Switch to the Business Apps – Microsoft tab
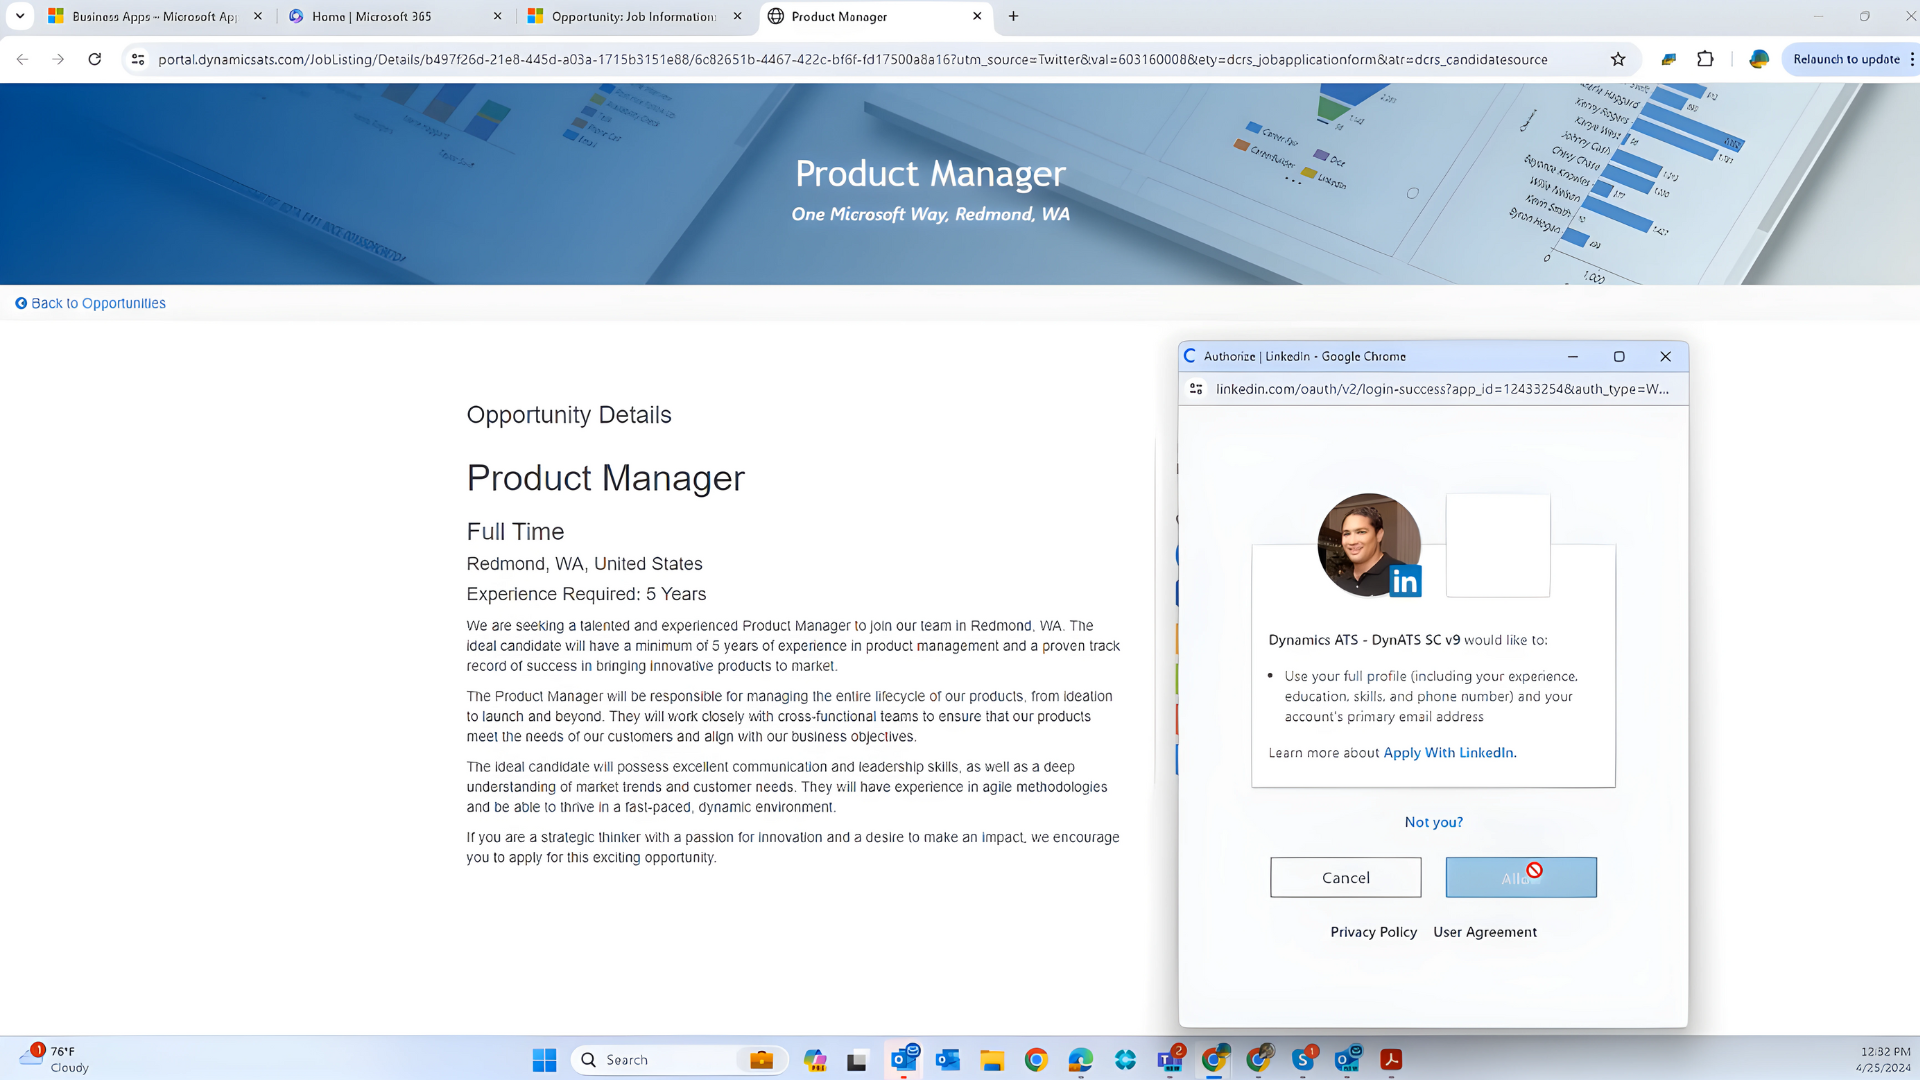1920x1080 pixels. click(155, 16)
